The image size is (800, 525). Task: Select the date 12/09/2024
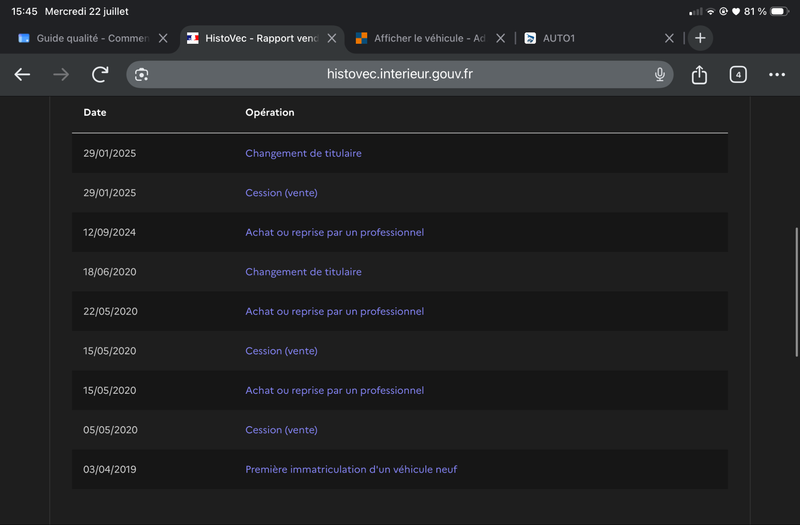tap(110, 232)
